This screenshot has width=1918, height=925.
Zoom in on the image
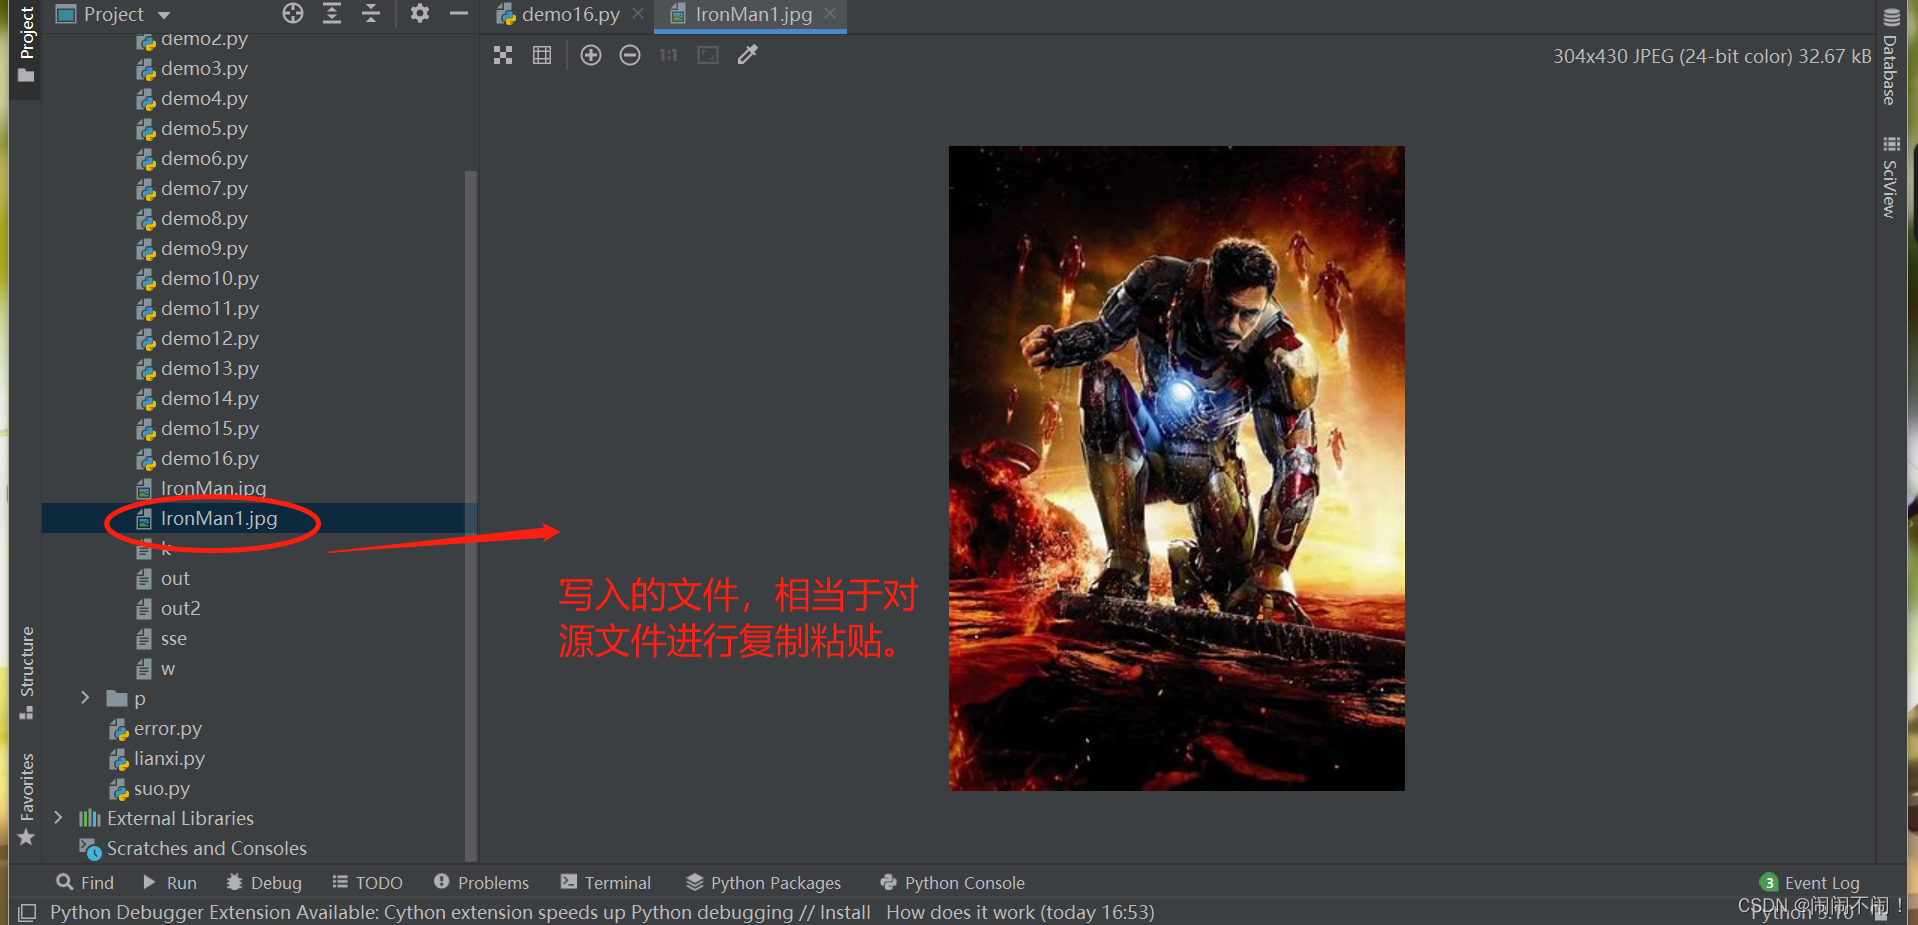click(x=591, y=56)
